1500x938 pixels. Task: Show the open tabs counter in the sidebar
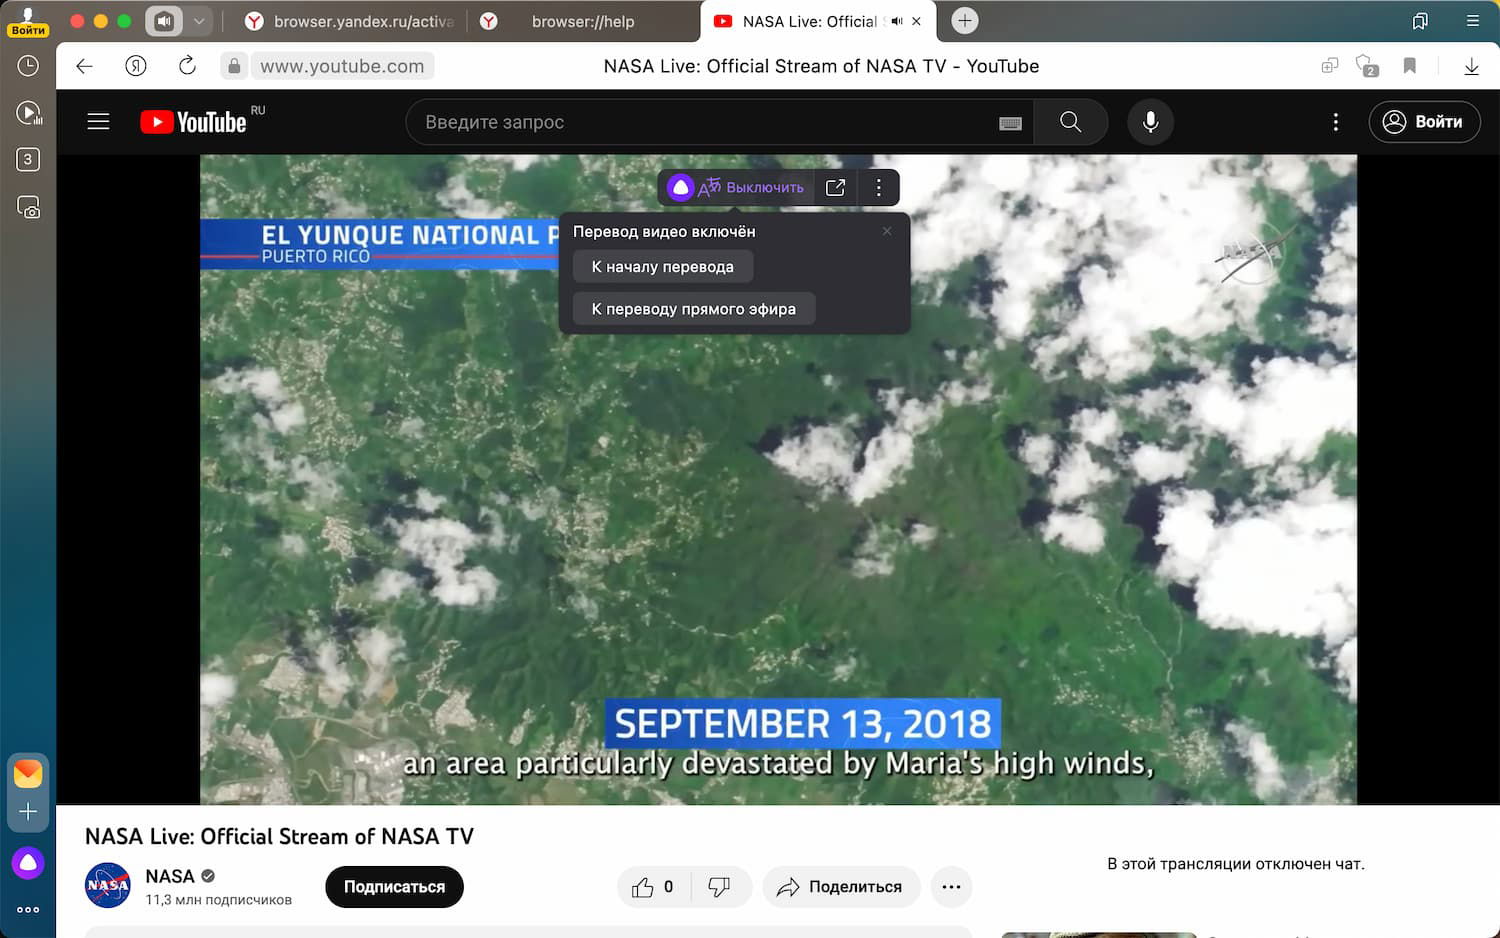click(28, 159)
